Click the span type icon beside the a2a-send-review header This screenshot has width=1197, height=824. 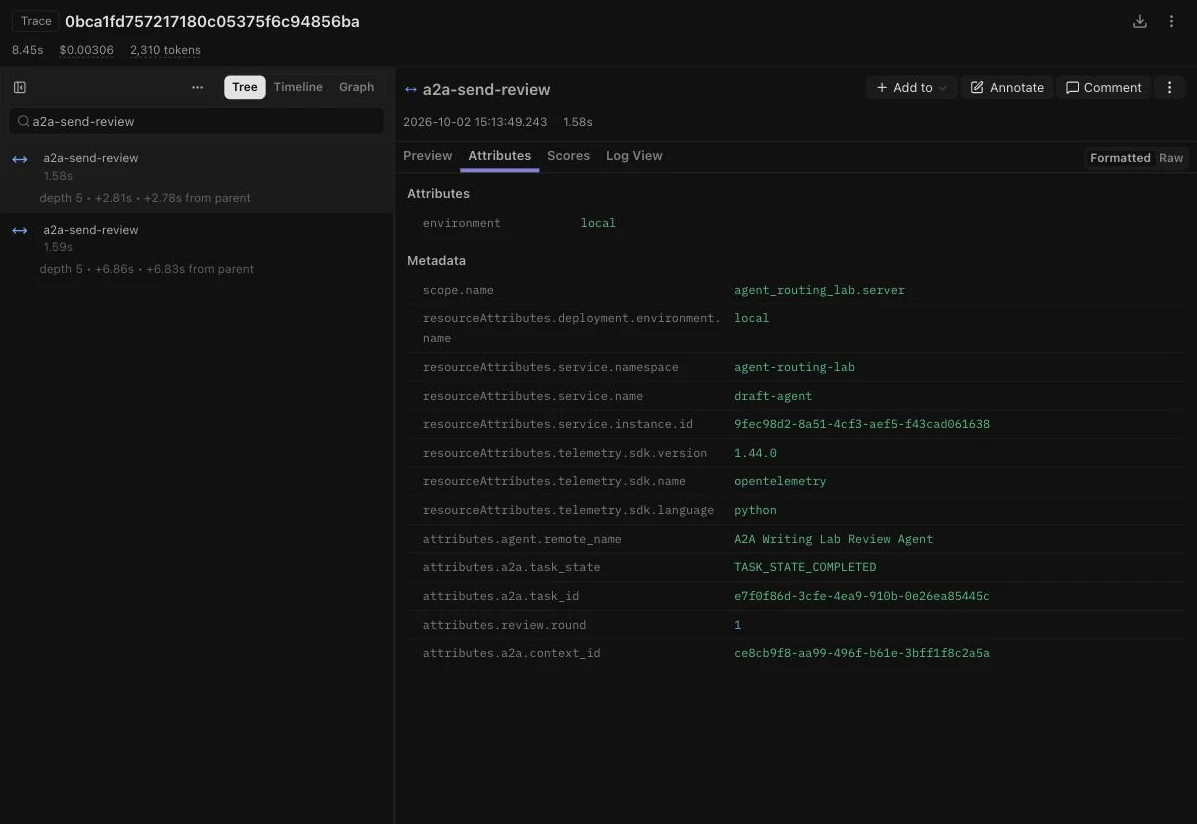point(411,89)
